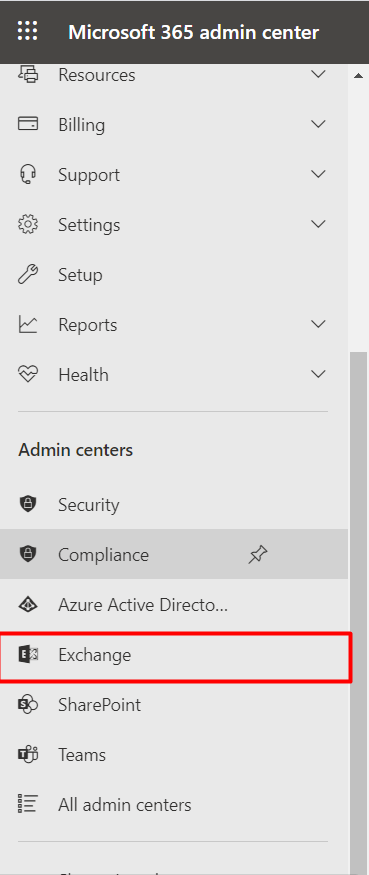Click the Admin centers section heading
This screenshot has height=875, width=369.
click(x=75, y=450)
